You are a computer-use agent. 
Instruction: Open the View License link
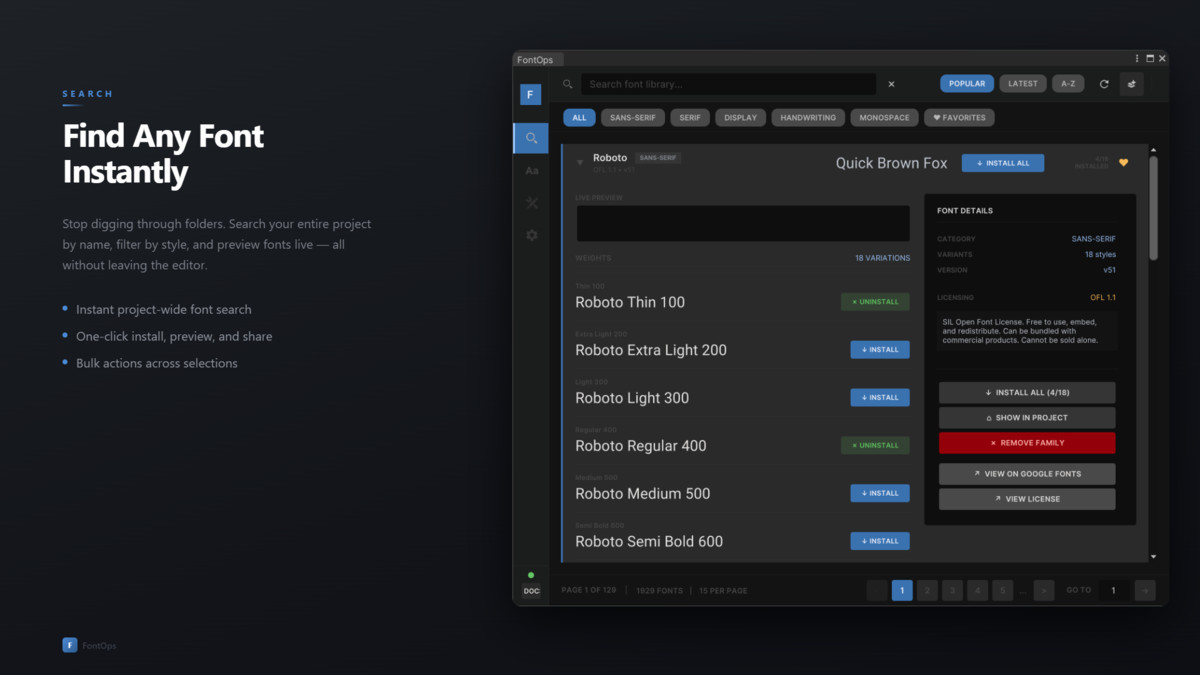pos(1027,499)
